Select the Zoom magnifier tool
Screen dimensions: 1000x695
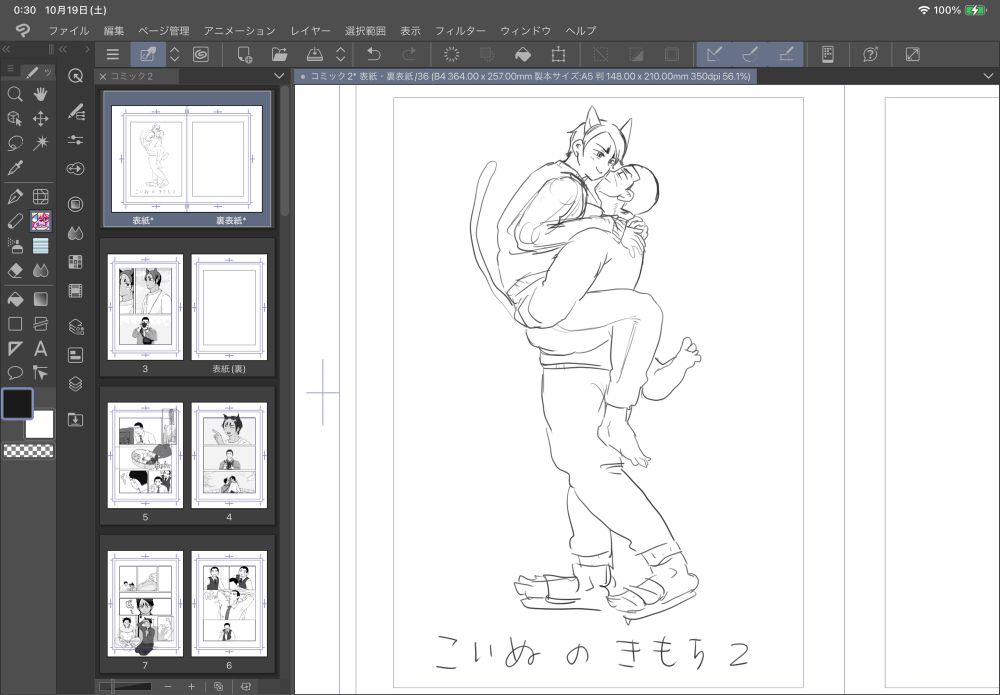(x=15, y=94)
